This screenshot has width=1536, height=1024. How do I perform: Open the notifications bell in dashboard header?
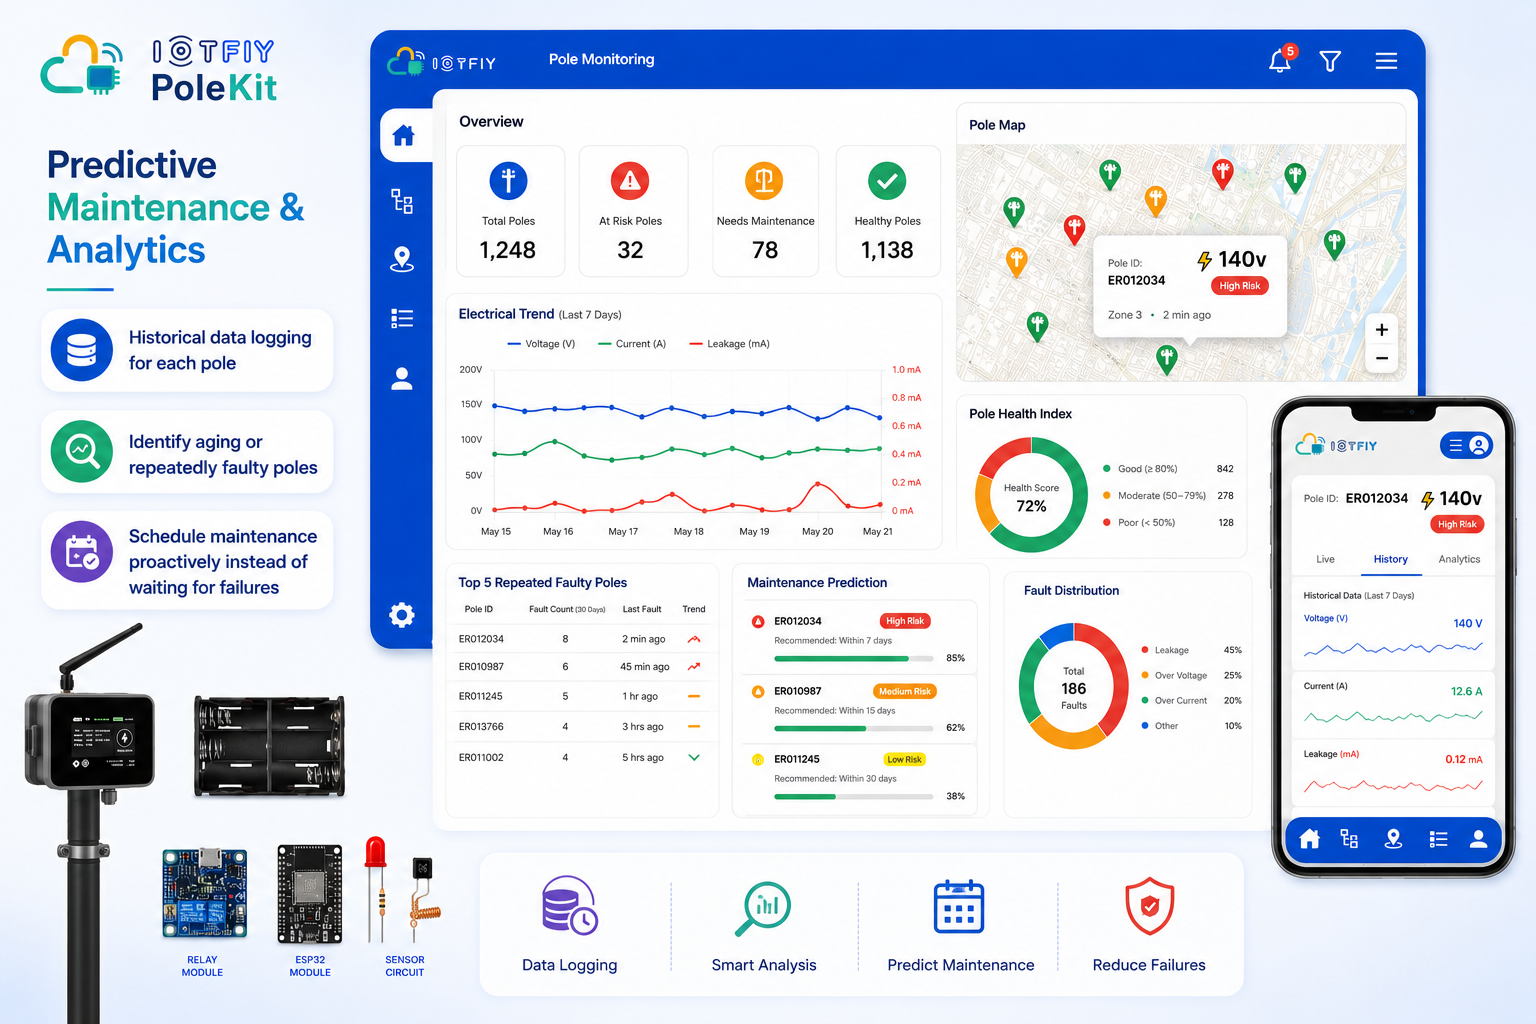1280,61
